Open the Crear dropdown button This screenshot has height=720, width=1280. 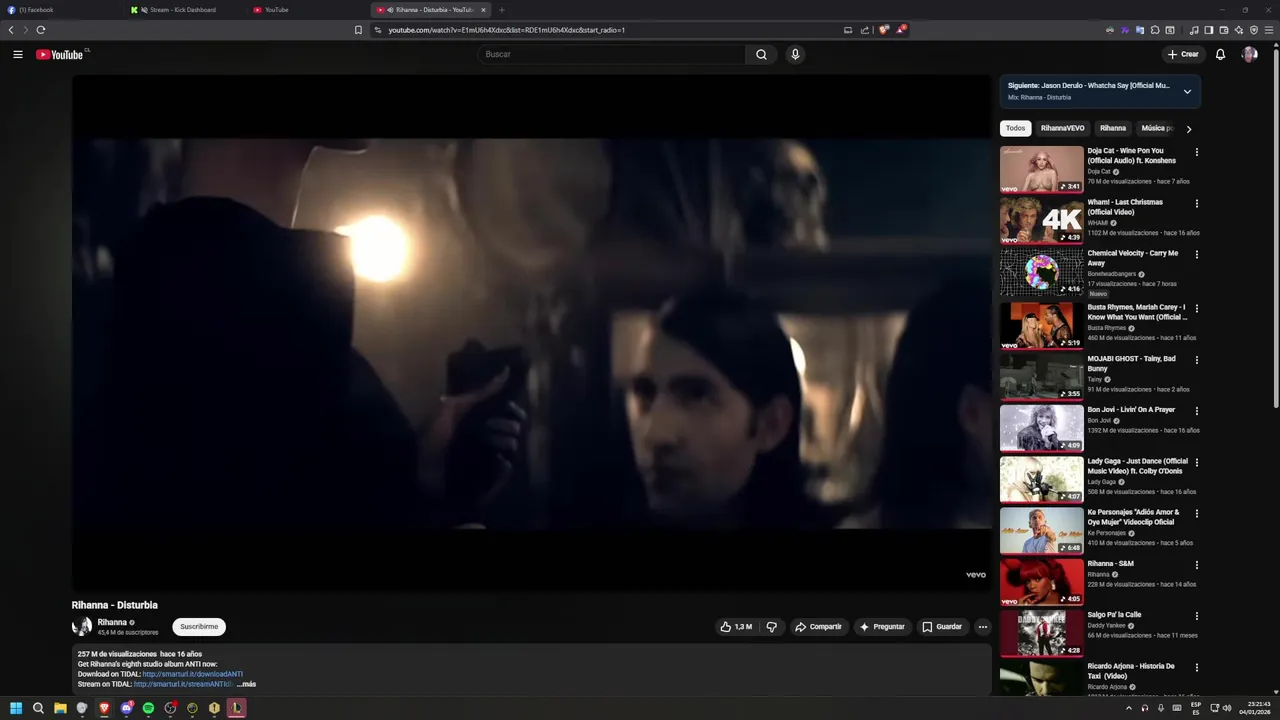(x=1183, y=54)
